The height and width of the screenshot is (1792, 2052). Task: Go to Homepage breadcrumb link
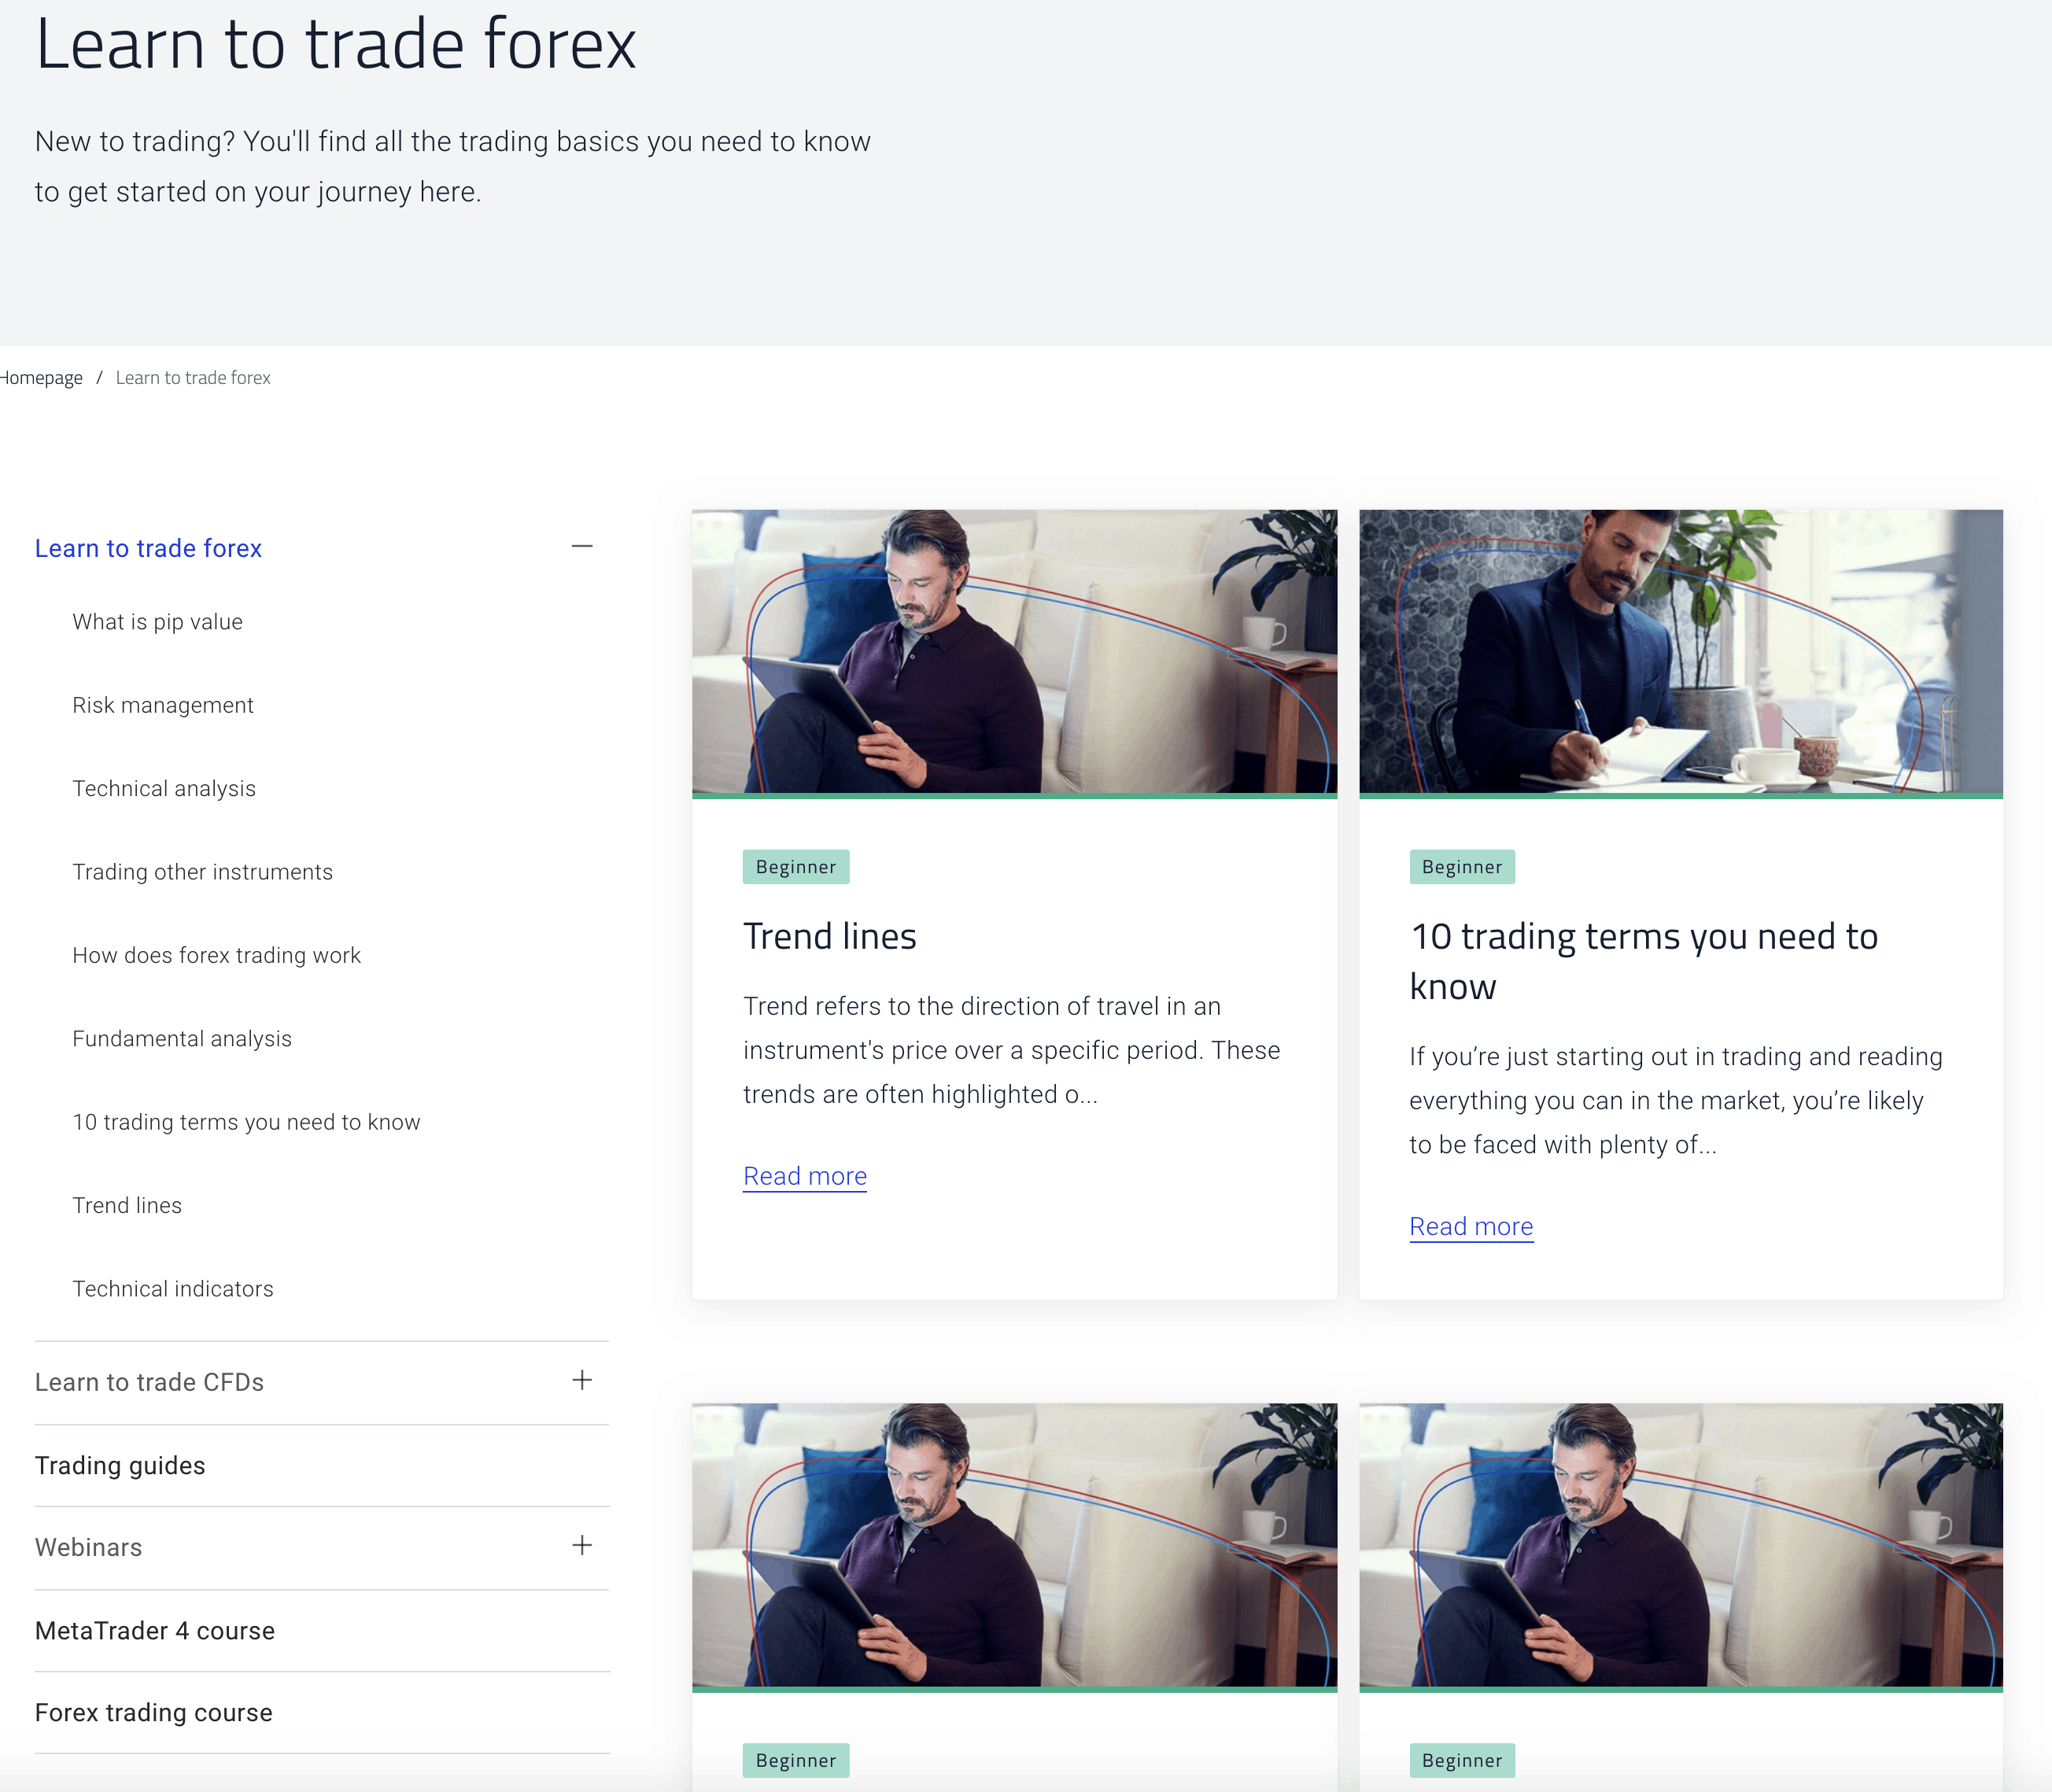[x=42, y=378]
